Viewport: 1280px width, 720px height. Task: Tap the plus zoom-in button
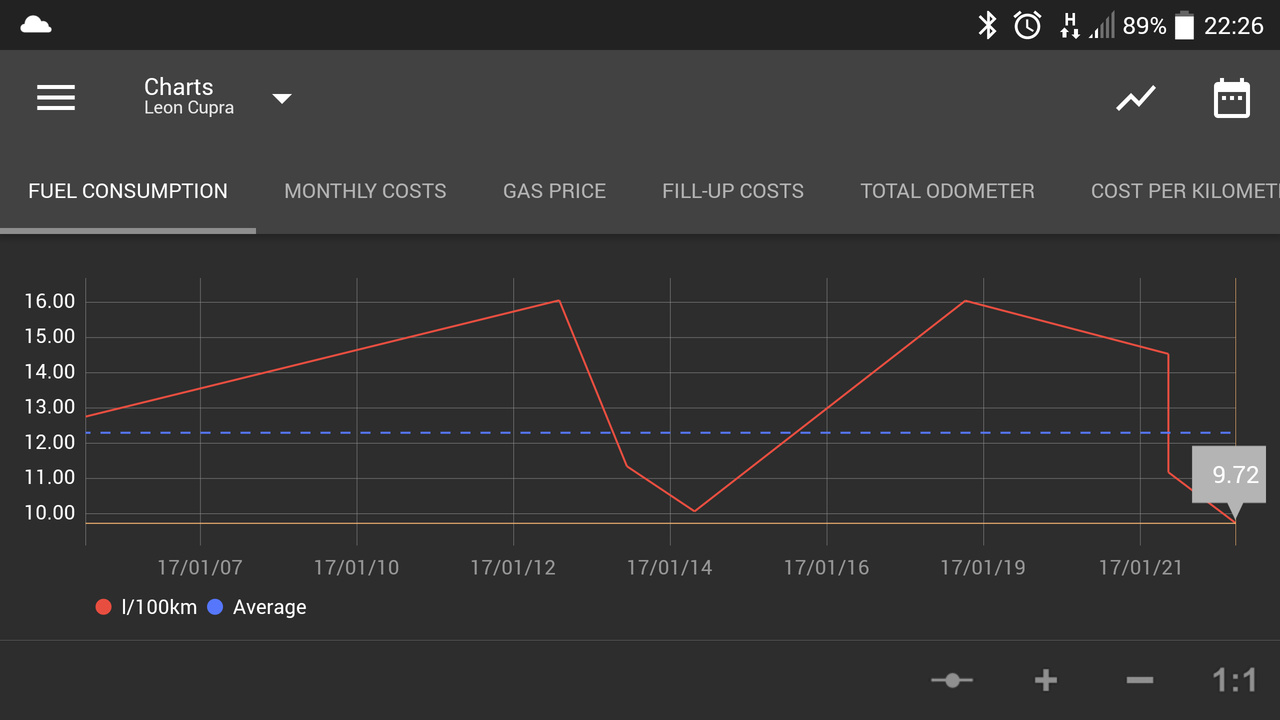1046,681
